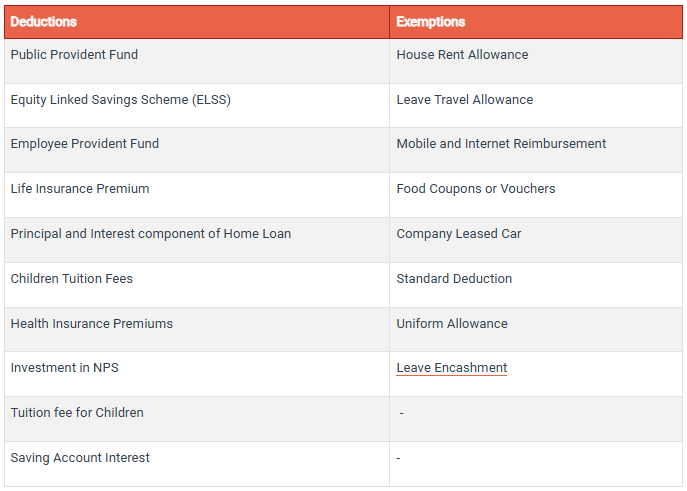
Task: Click the Leave Encashment link
Action: (x=451, y=368)
